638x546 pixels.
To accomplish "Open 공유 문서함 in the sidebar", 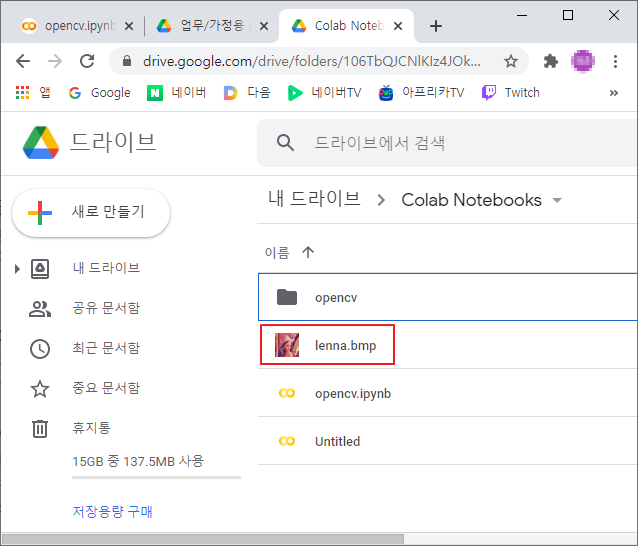I will click(x=106, y=308).
